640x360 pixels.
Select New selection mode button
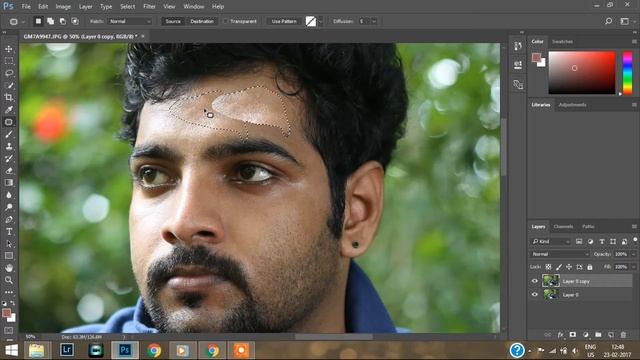click(38, 21)
